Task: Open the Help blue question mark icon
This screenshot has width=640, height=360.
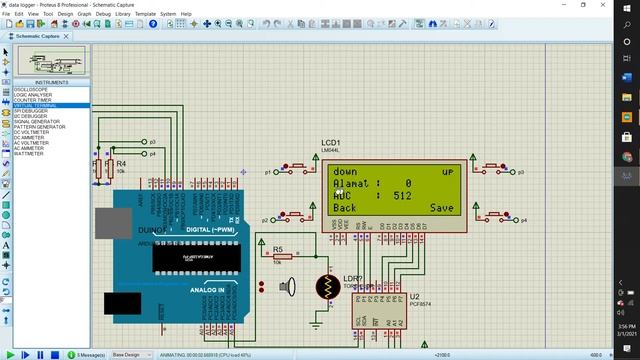Action: pyautogui.click(x=153, y=24)
